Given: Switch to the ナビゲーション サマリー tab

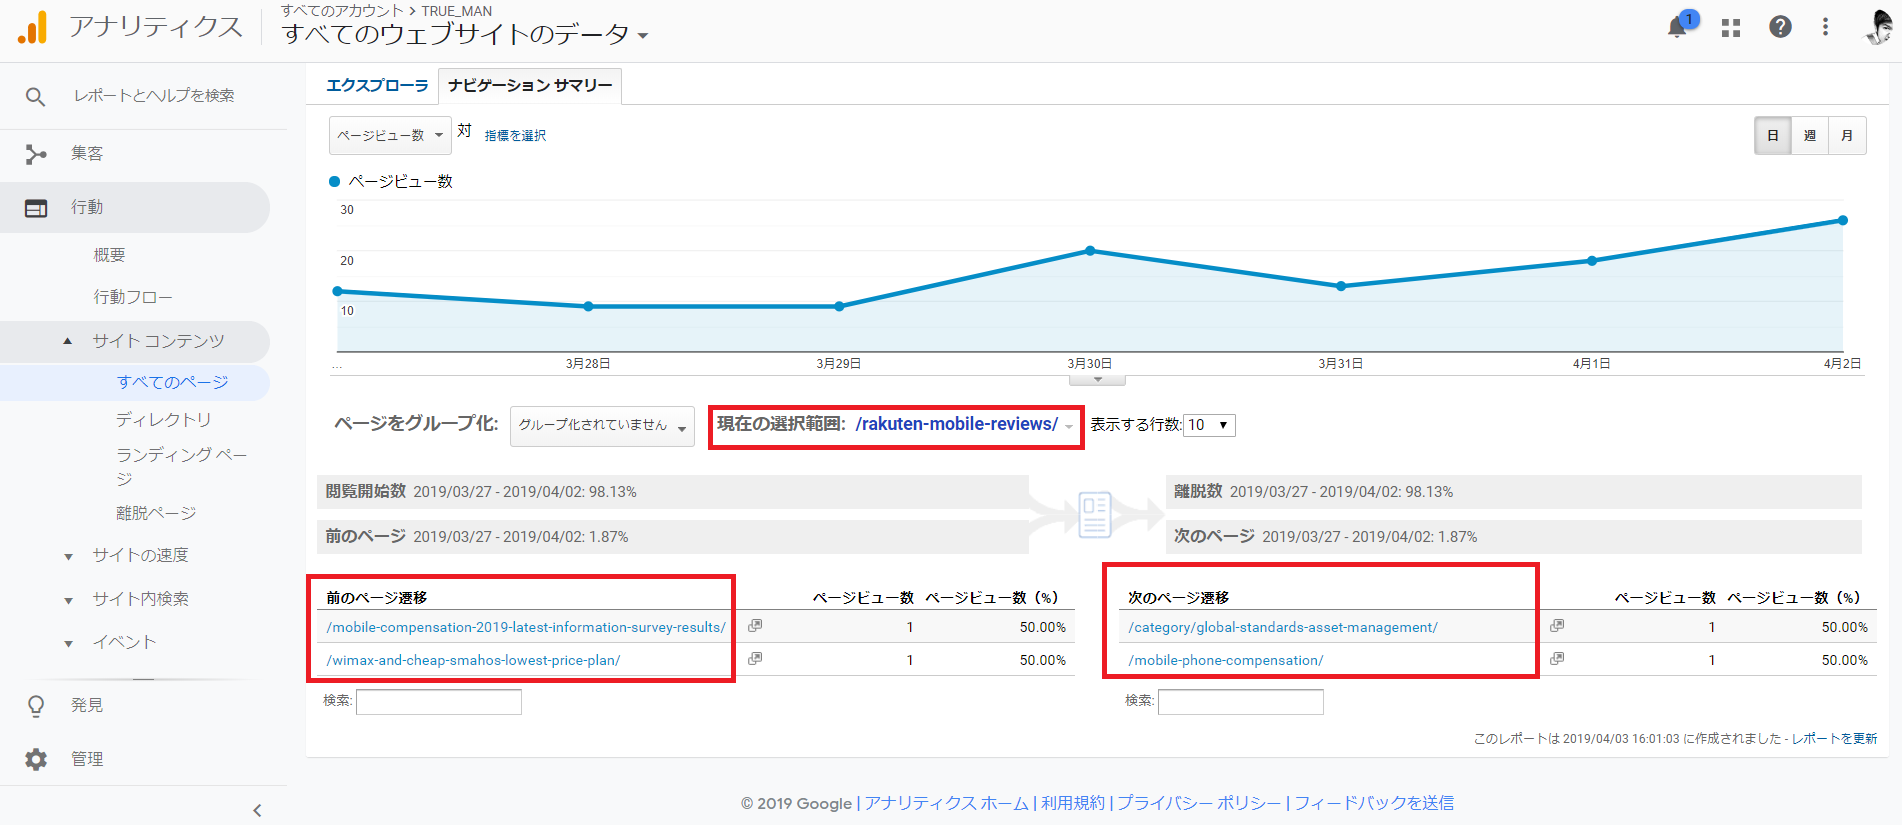Looking at the screenshot, I should click(530, 86).
